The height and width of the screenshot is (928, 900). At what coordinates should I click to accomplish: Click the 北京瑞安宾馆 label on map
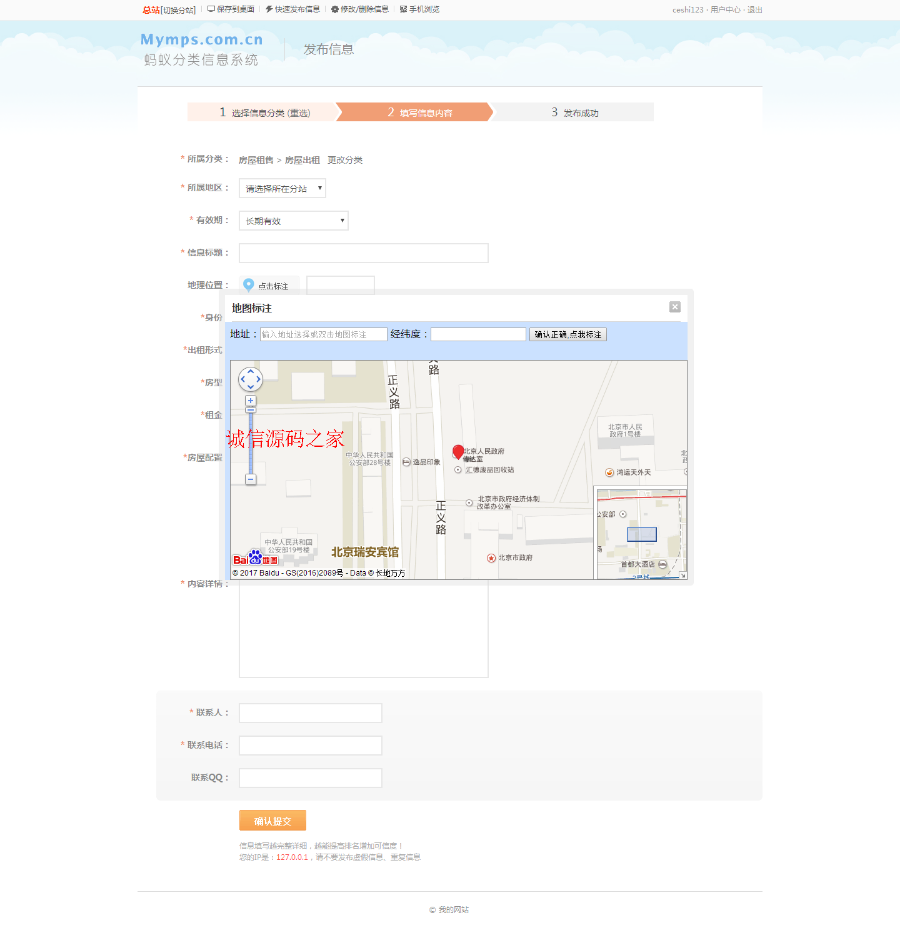(365, 552)
